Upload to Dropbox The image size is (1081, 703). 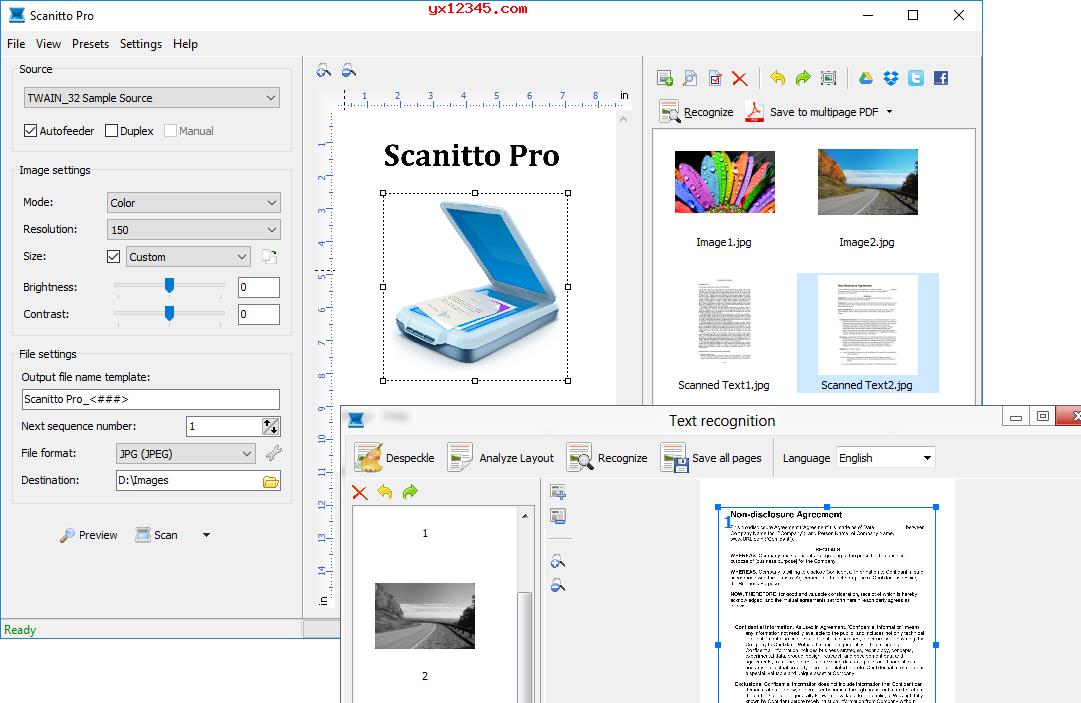click(891, 78)
